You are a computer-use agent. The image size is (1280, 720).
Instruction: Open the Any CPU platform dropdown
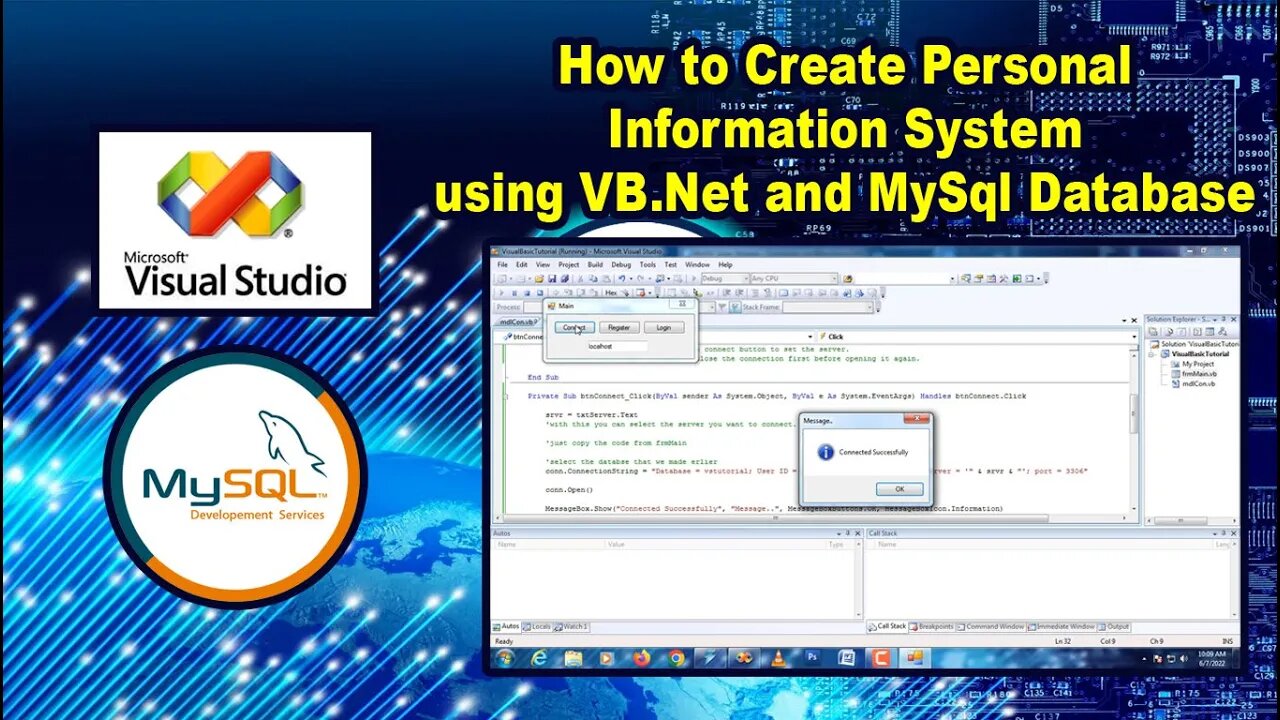pyautogui.click(x=794, y=279)
